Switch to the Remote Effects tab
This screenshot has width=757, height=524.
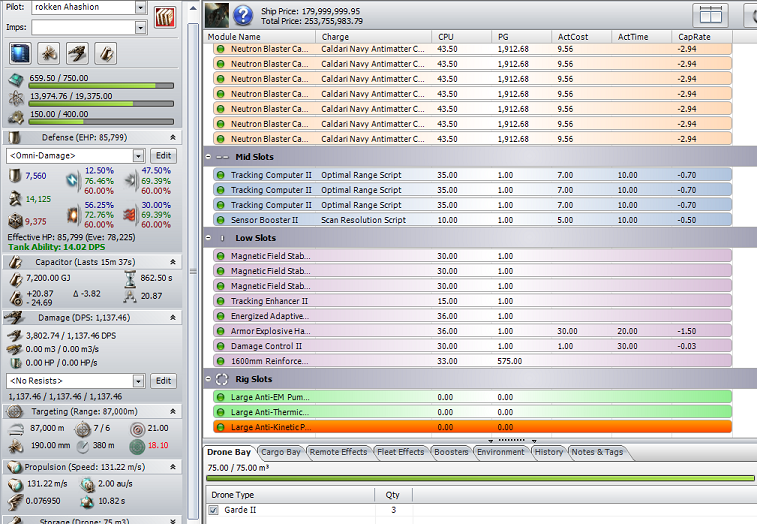[x=338, y=452]
